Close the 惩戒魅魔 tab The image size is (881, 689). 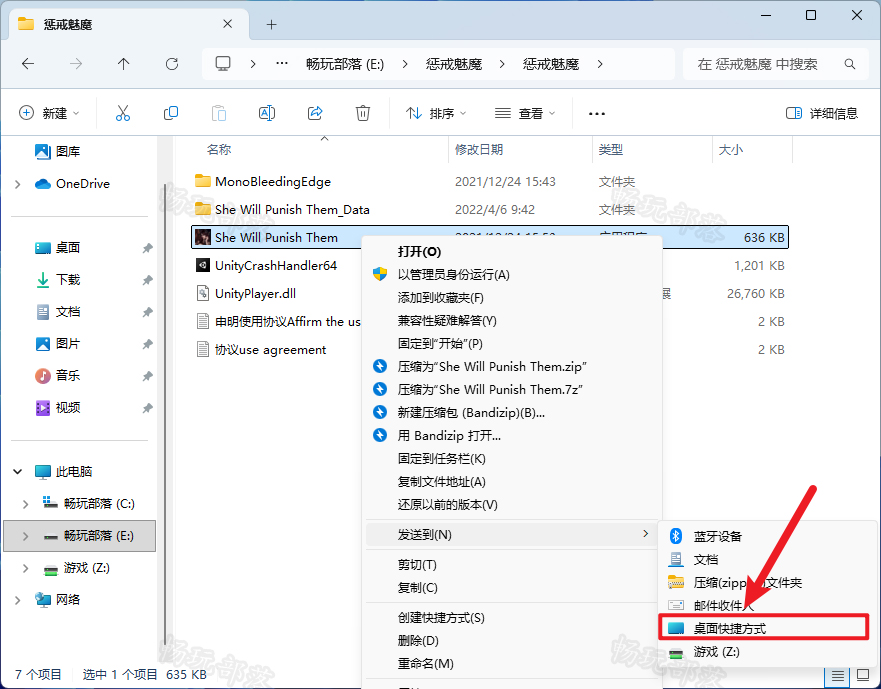pos(228,24)
